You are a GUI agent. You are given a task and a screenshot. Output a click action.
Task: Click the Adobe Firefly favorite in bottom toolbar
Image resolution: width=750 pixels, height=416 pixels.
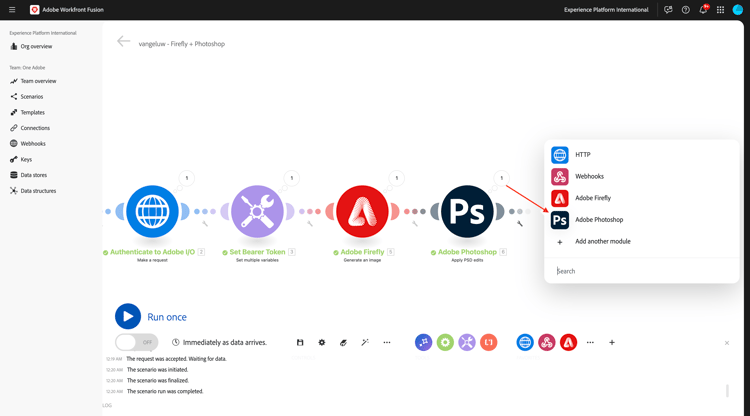pyautogui.click(x=568, y=342)
